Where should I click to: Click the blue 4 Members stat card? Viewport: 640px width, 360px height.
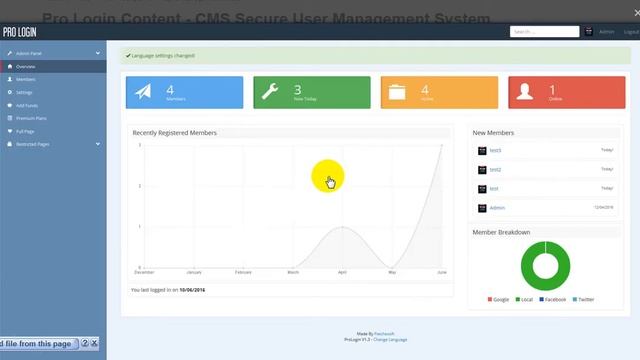coord(184,92)
